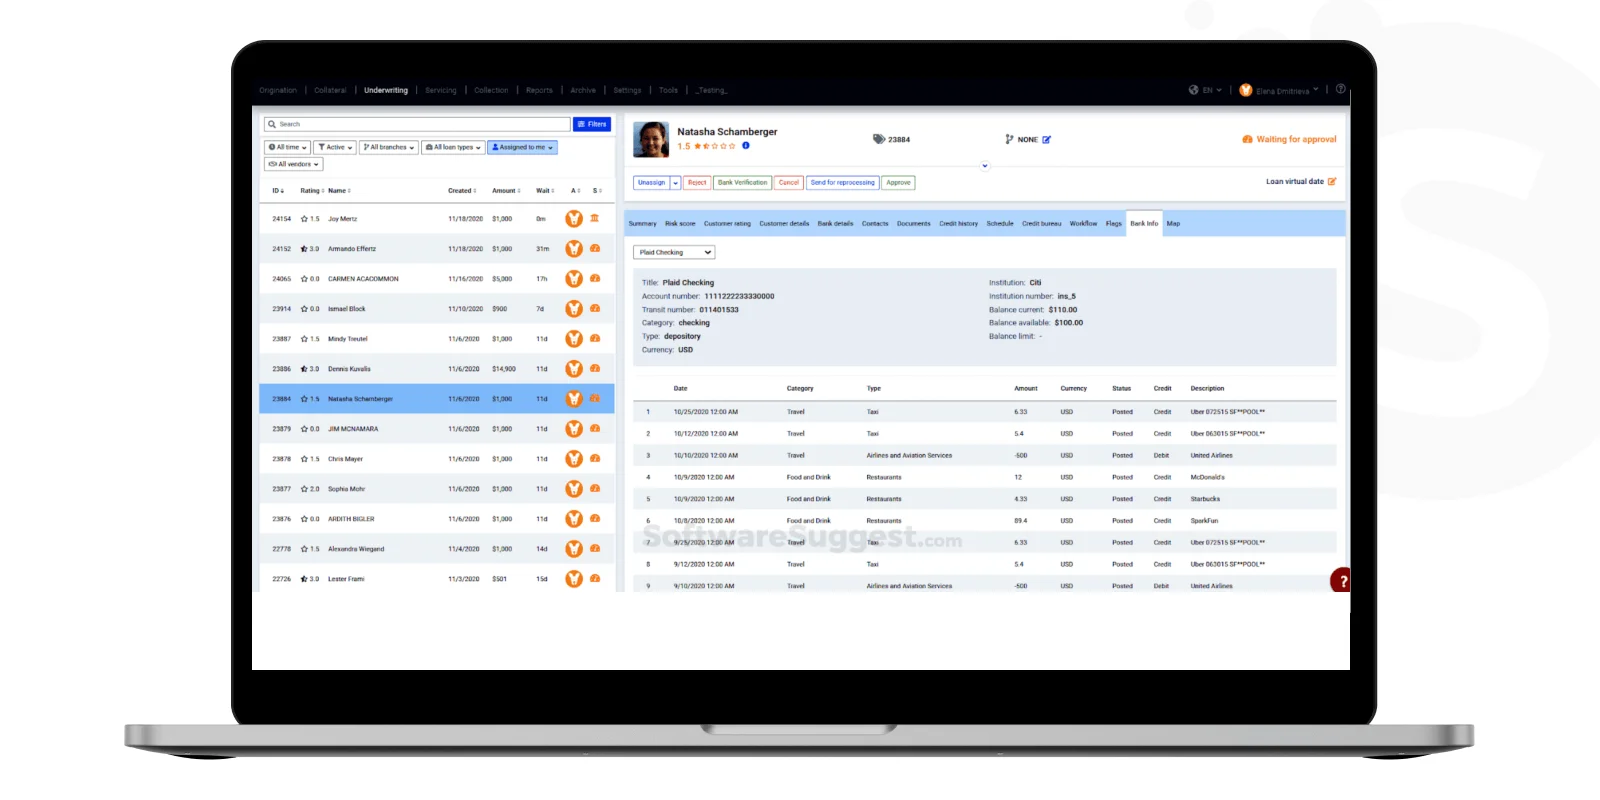
Task: Click Elena Dmitrieva's user avatar icon
Action: pyautogui.click(x=1246, y=90)
